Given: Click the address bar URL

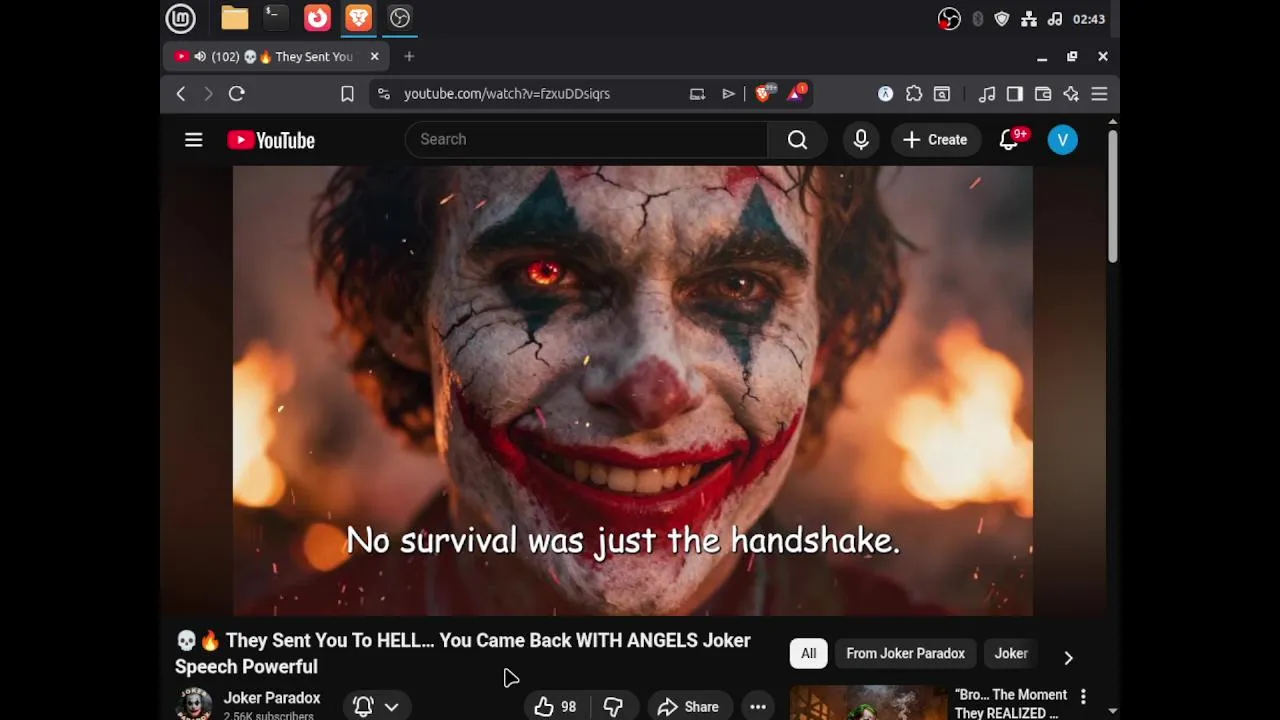Looking at the screenshot, I should point(507,94).
